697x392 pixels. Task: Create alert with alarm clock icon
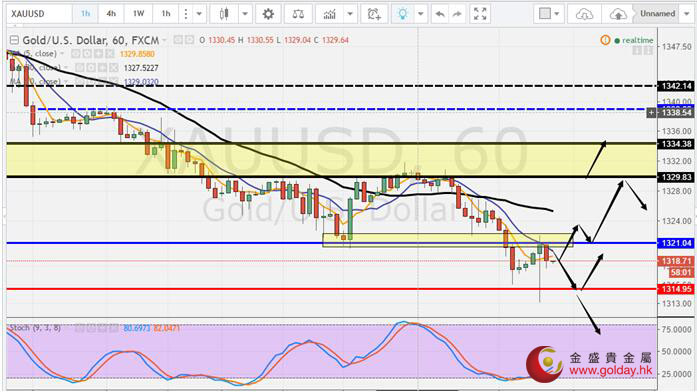pyautogui.click(x=374, y=14)
